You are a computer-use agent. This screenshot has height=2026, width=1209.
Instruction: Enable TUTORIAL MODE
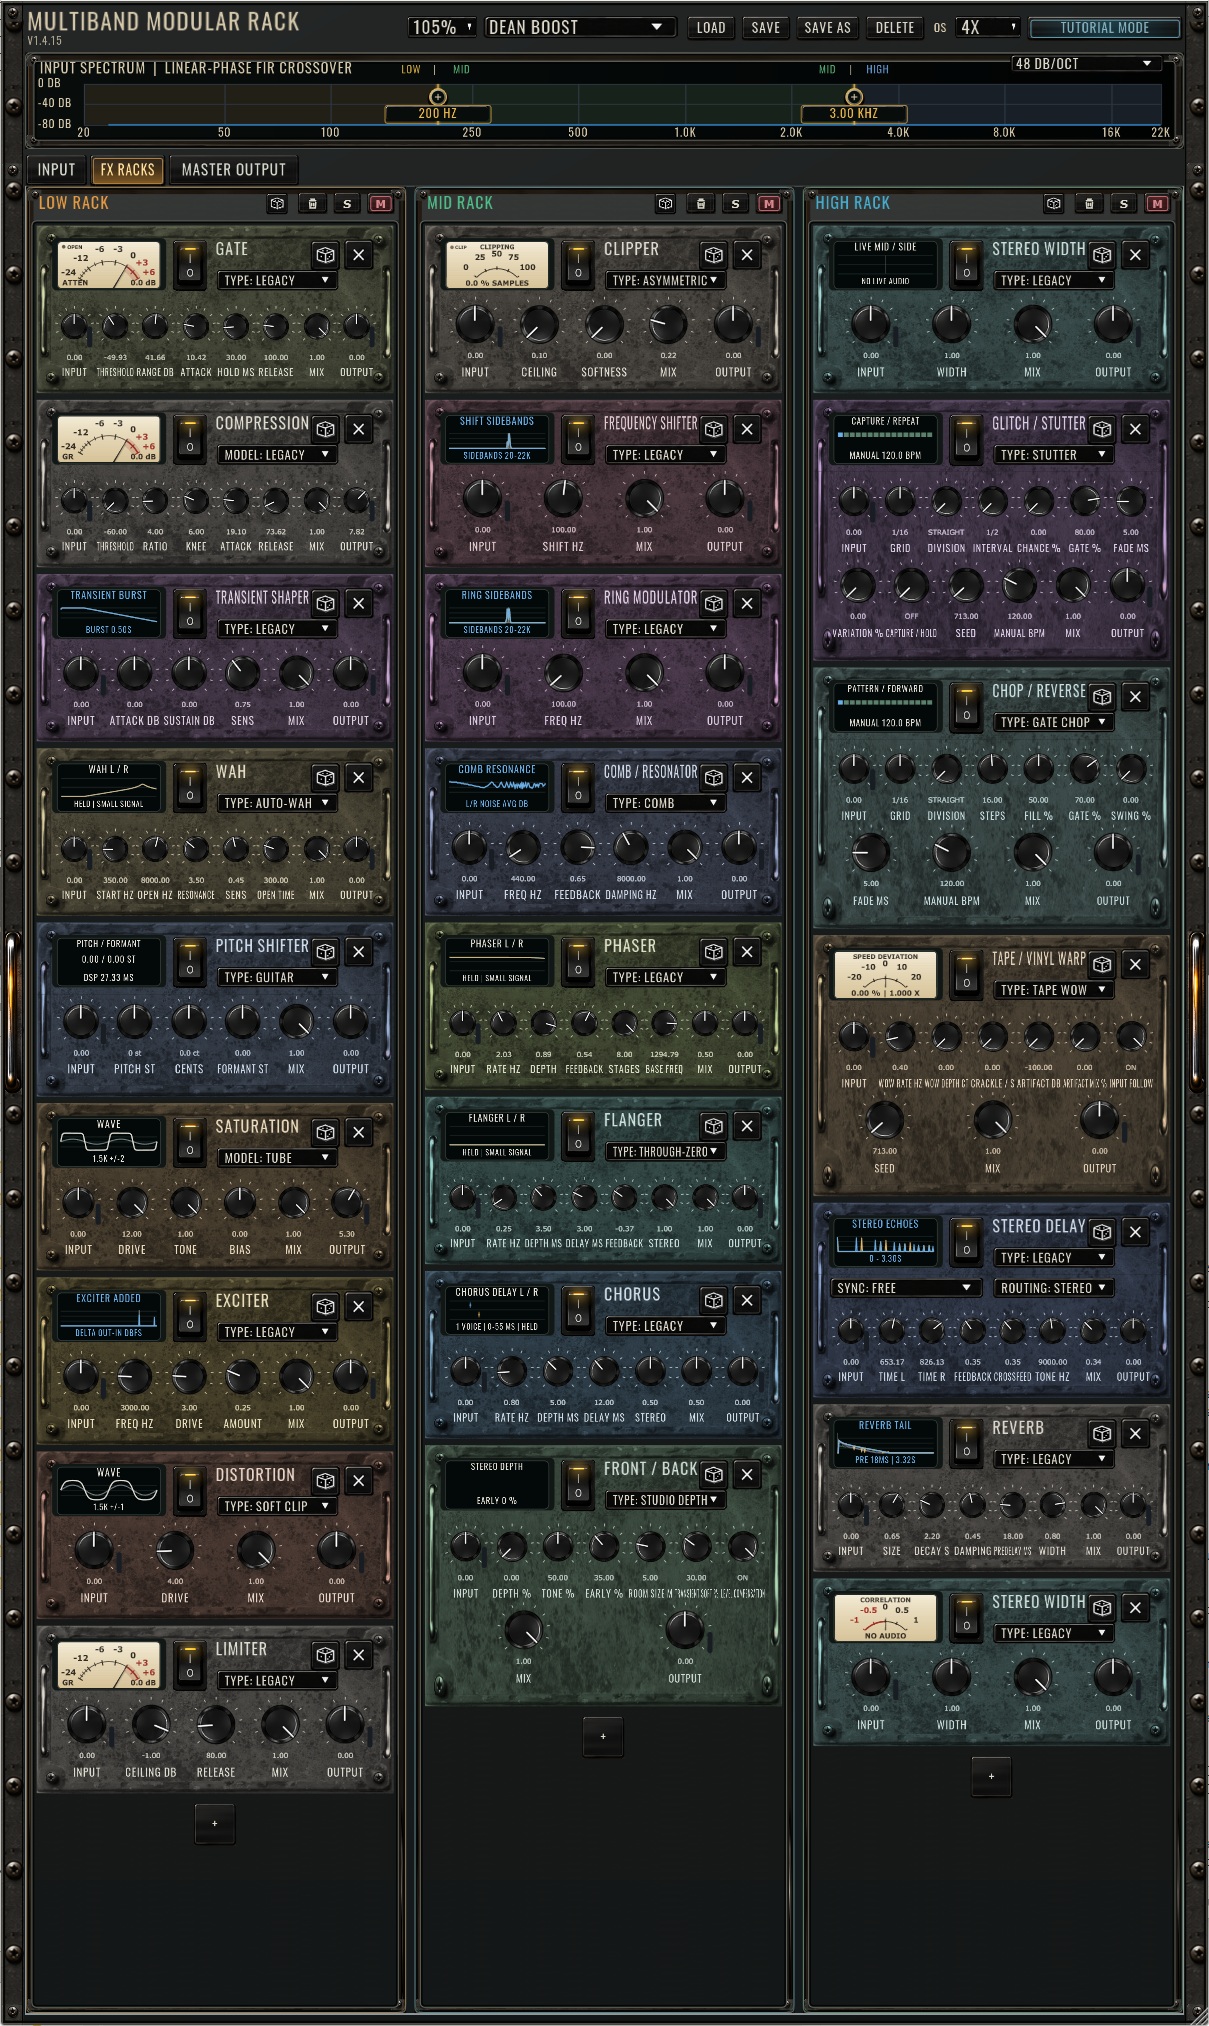[x=1105, y=28]
